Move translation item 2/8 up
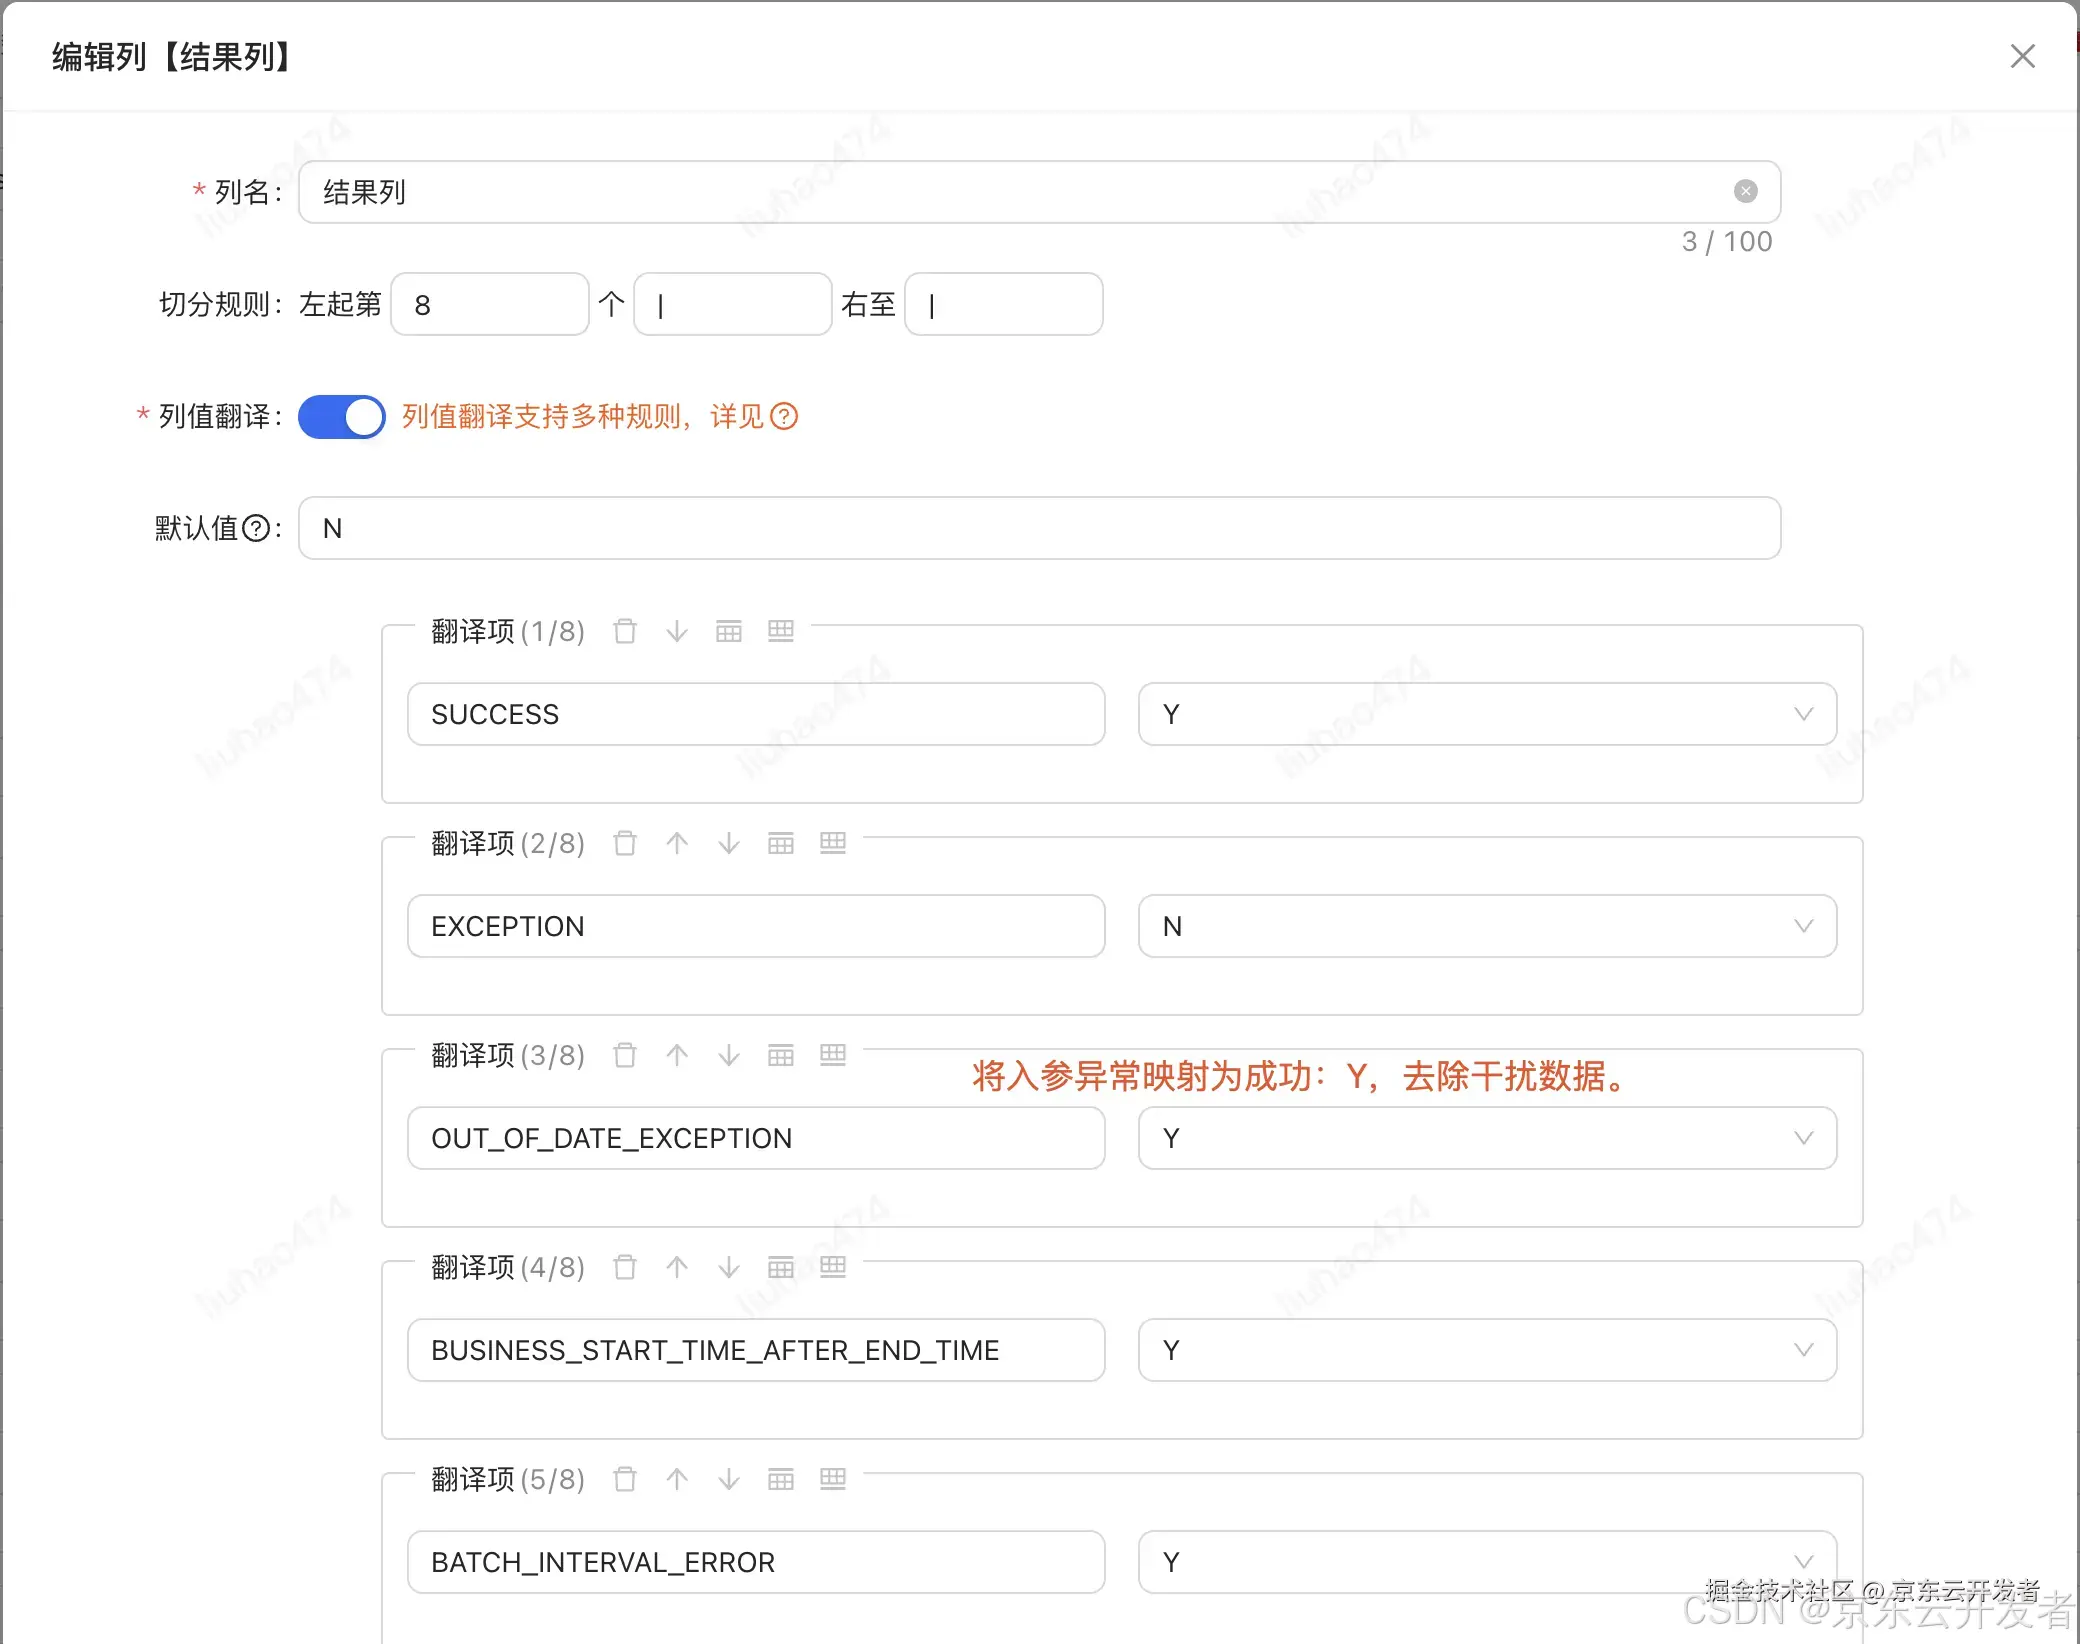This screenshot has height=1644, width=2080. click(x=677, y=843)
